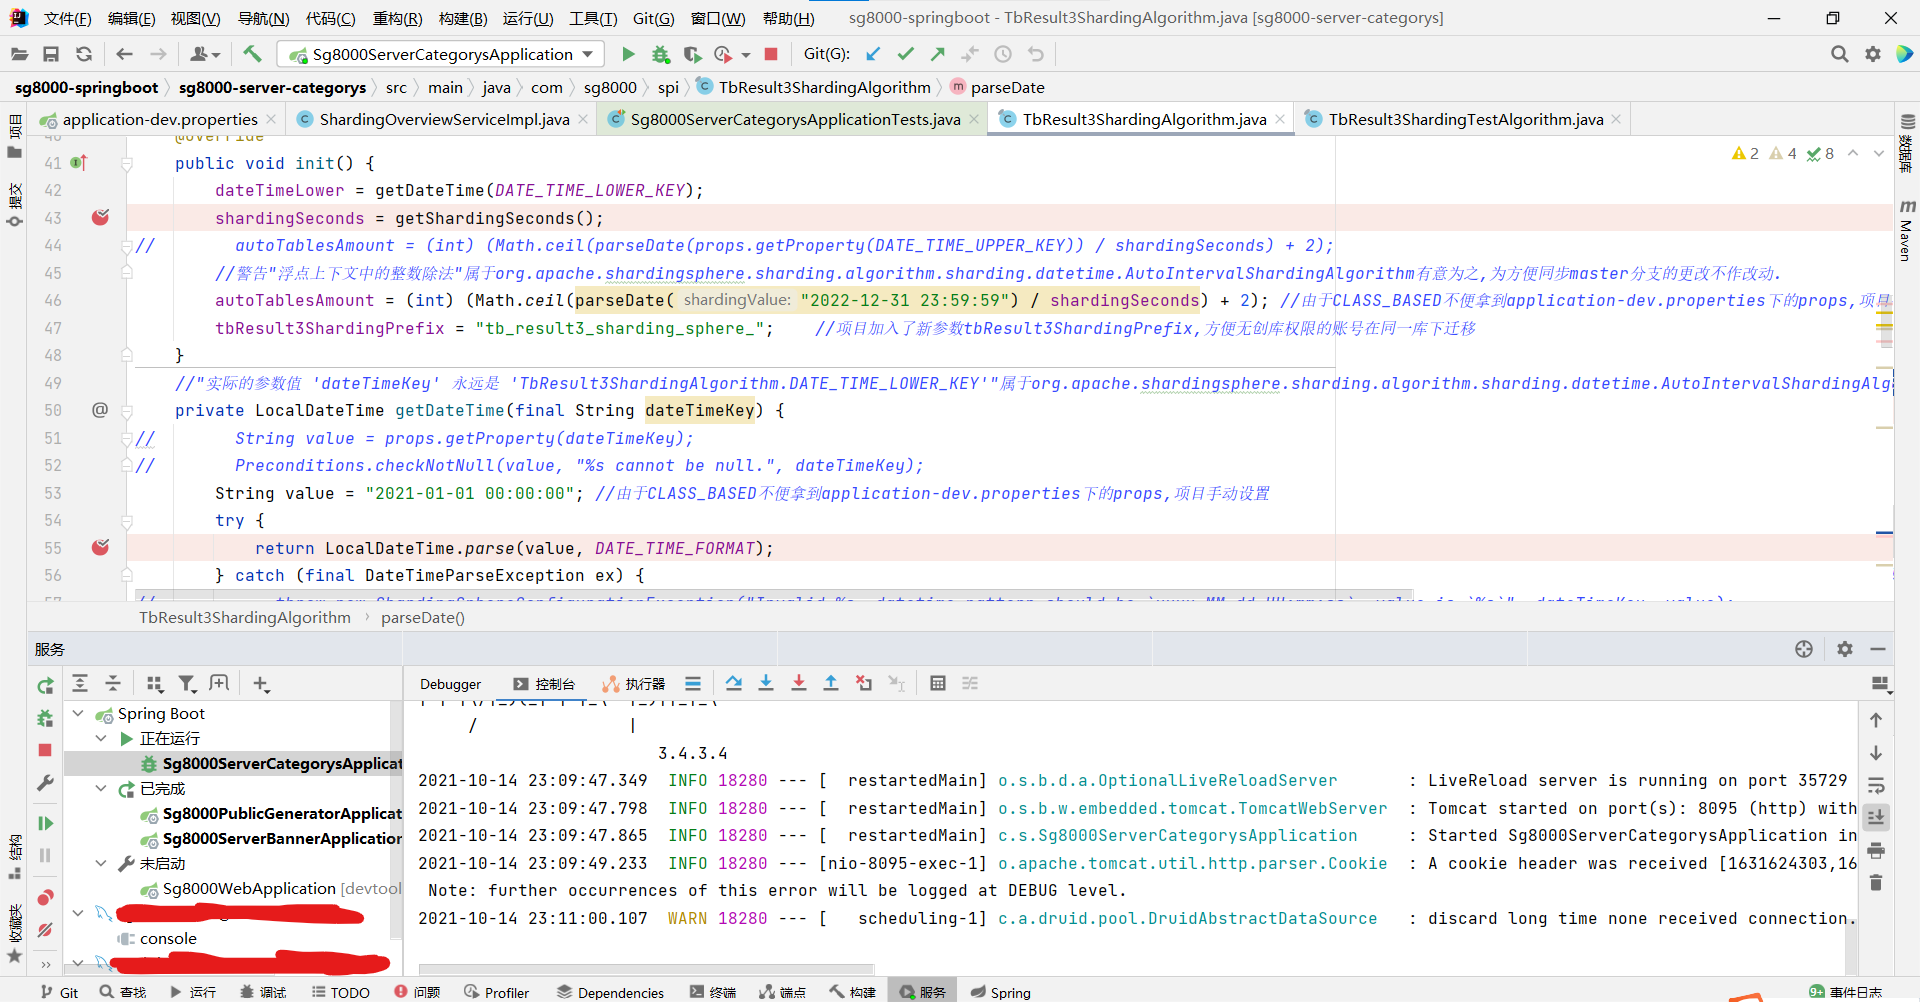Click the parseDate breadcrumb link
1920x1002 pixels.
1007,87
